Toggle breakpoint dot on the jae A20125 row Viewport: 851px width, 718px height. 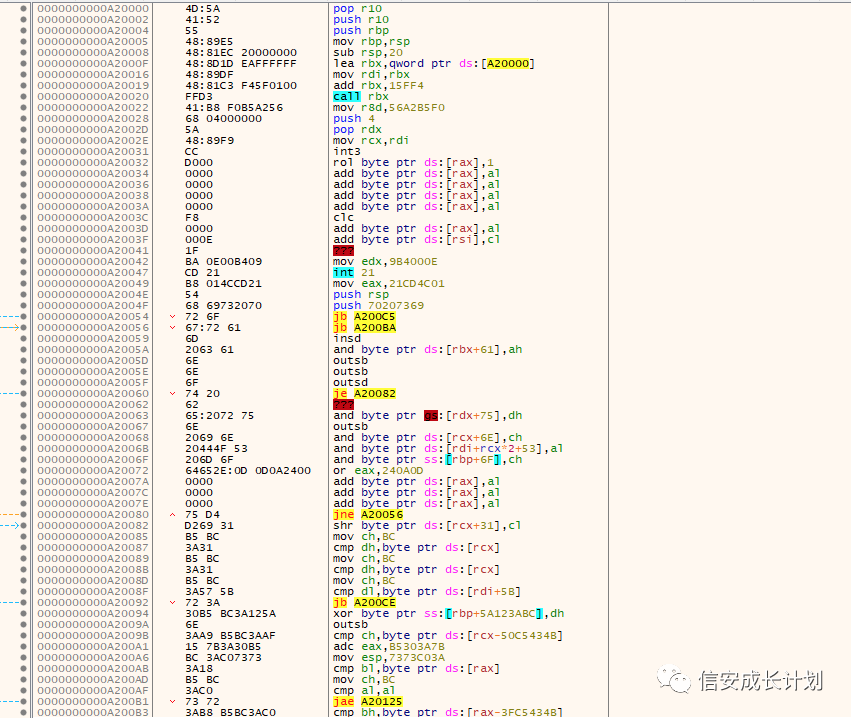click(23, 701)
